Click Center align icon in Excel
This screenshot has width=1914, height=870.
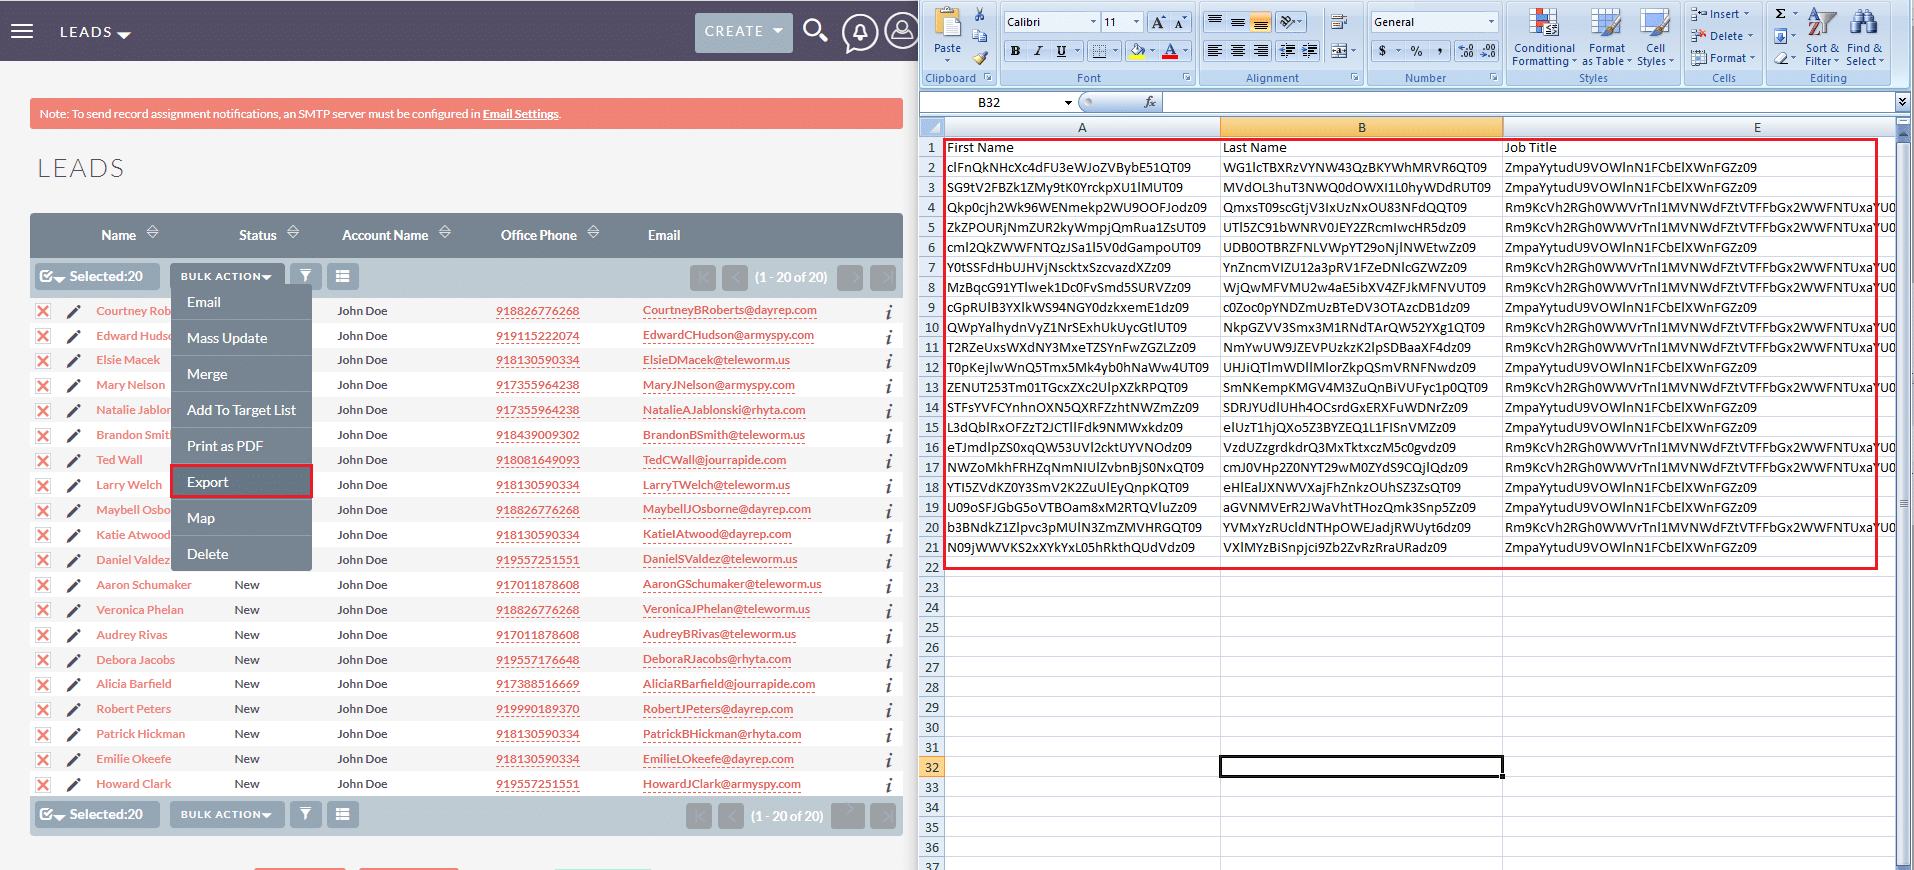click(x=1237, y=50)
